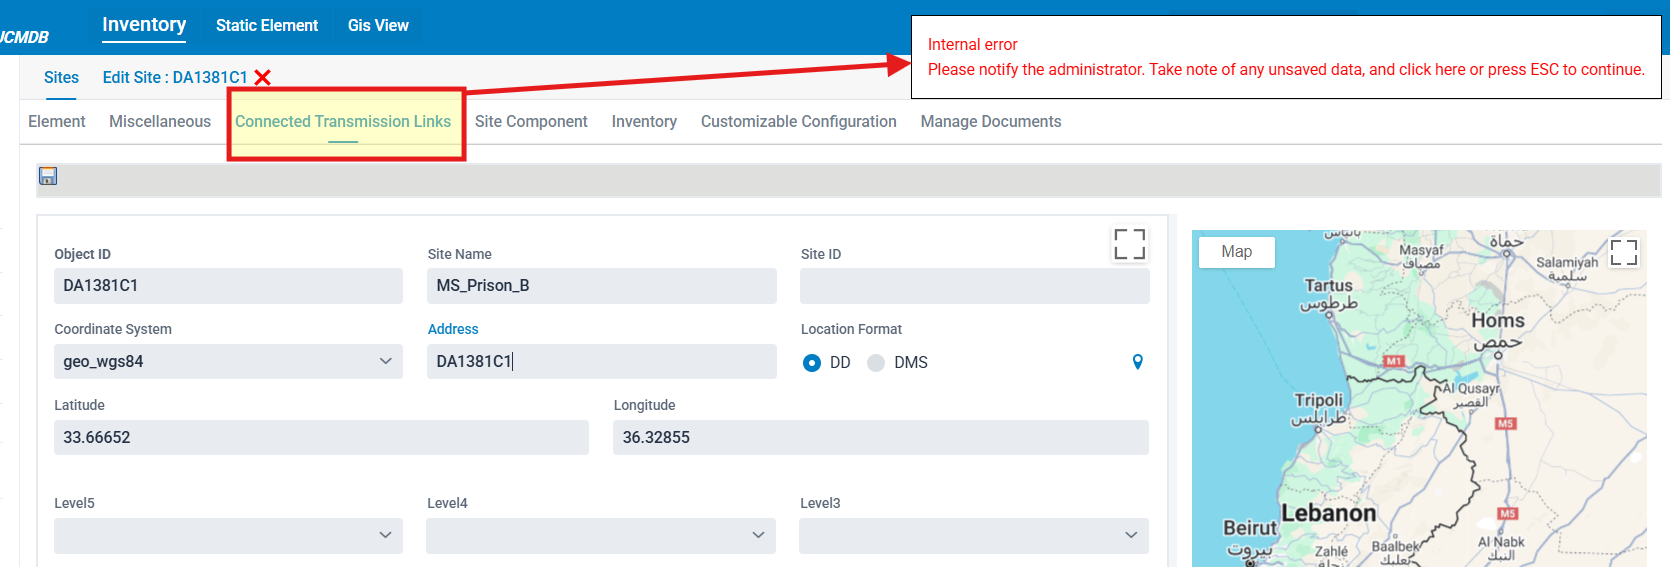
Task: Open the Site Component tab
Action: [x=531, y=122]
